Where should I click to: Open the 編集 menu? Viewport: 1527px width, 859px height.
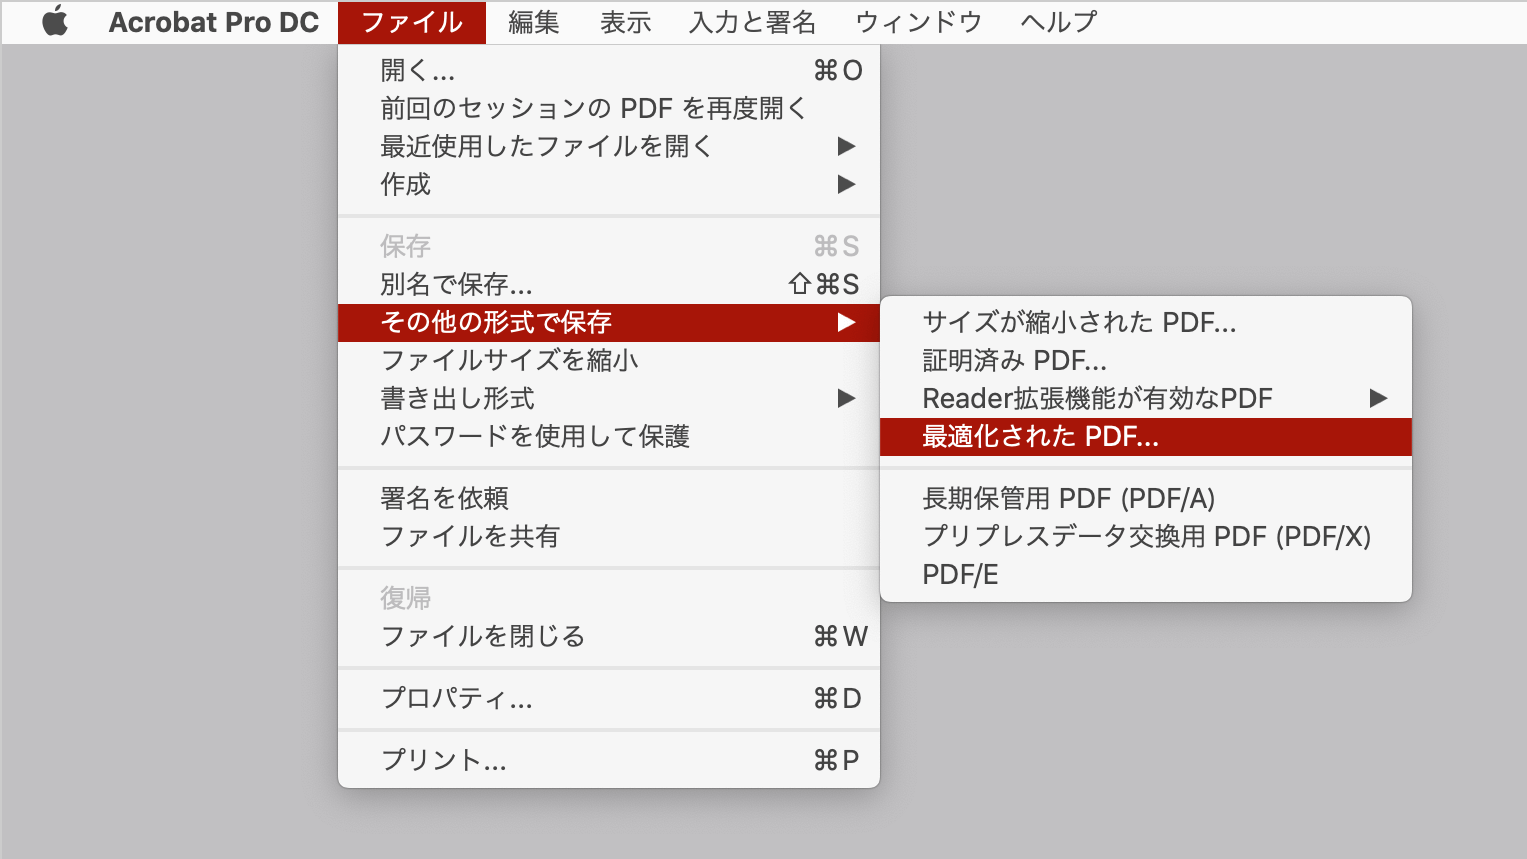coord(533,22)
